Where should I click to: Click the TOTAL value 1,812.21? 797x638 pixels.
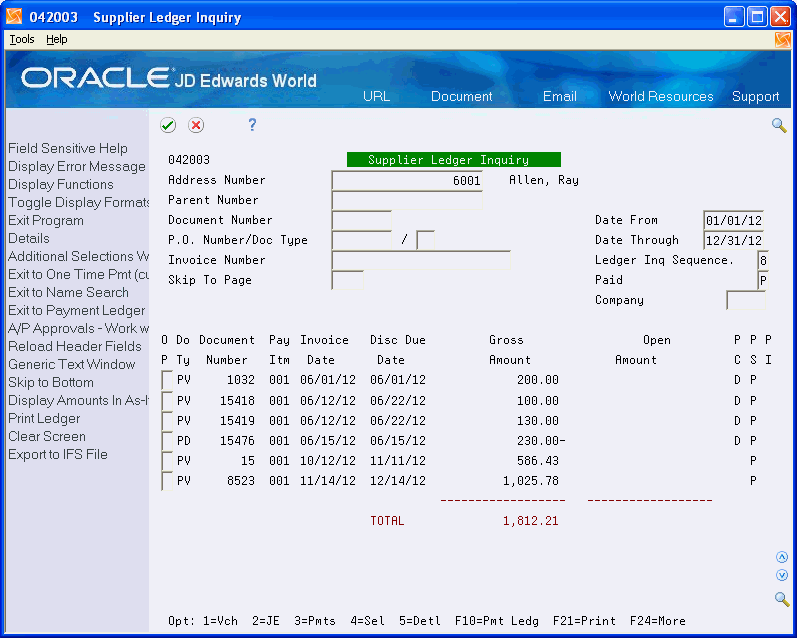point(531,521)
